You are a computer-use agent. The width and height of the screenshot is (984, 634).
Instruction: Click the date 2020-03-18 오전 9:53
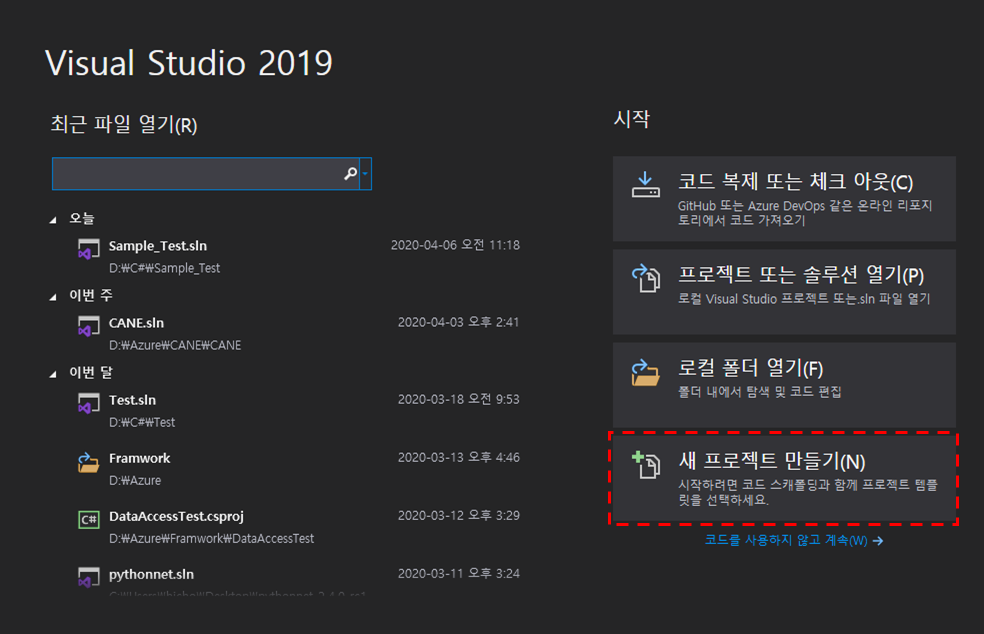[459, 399]
